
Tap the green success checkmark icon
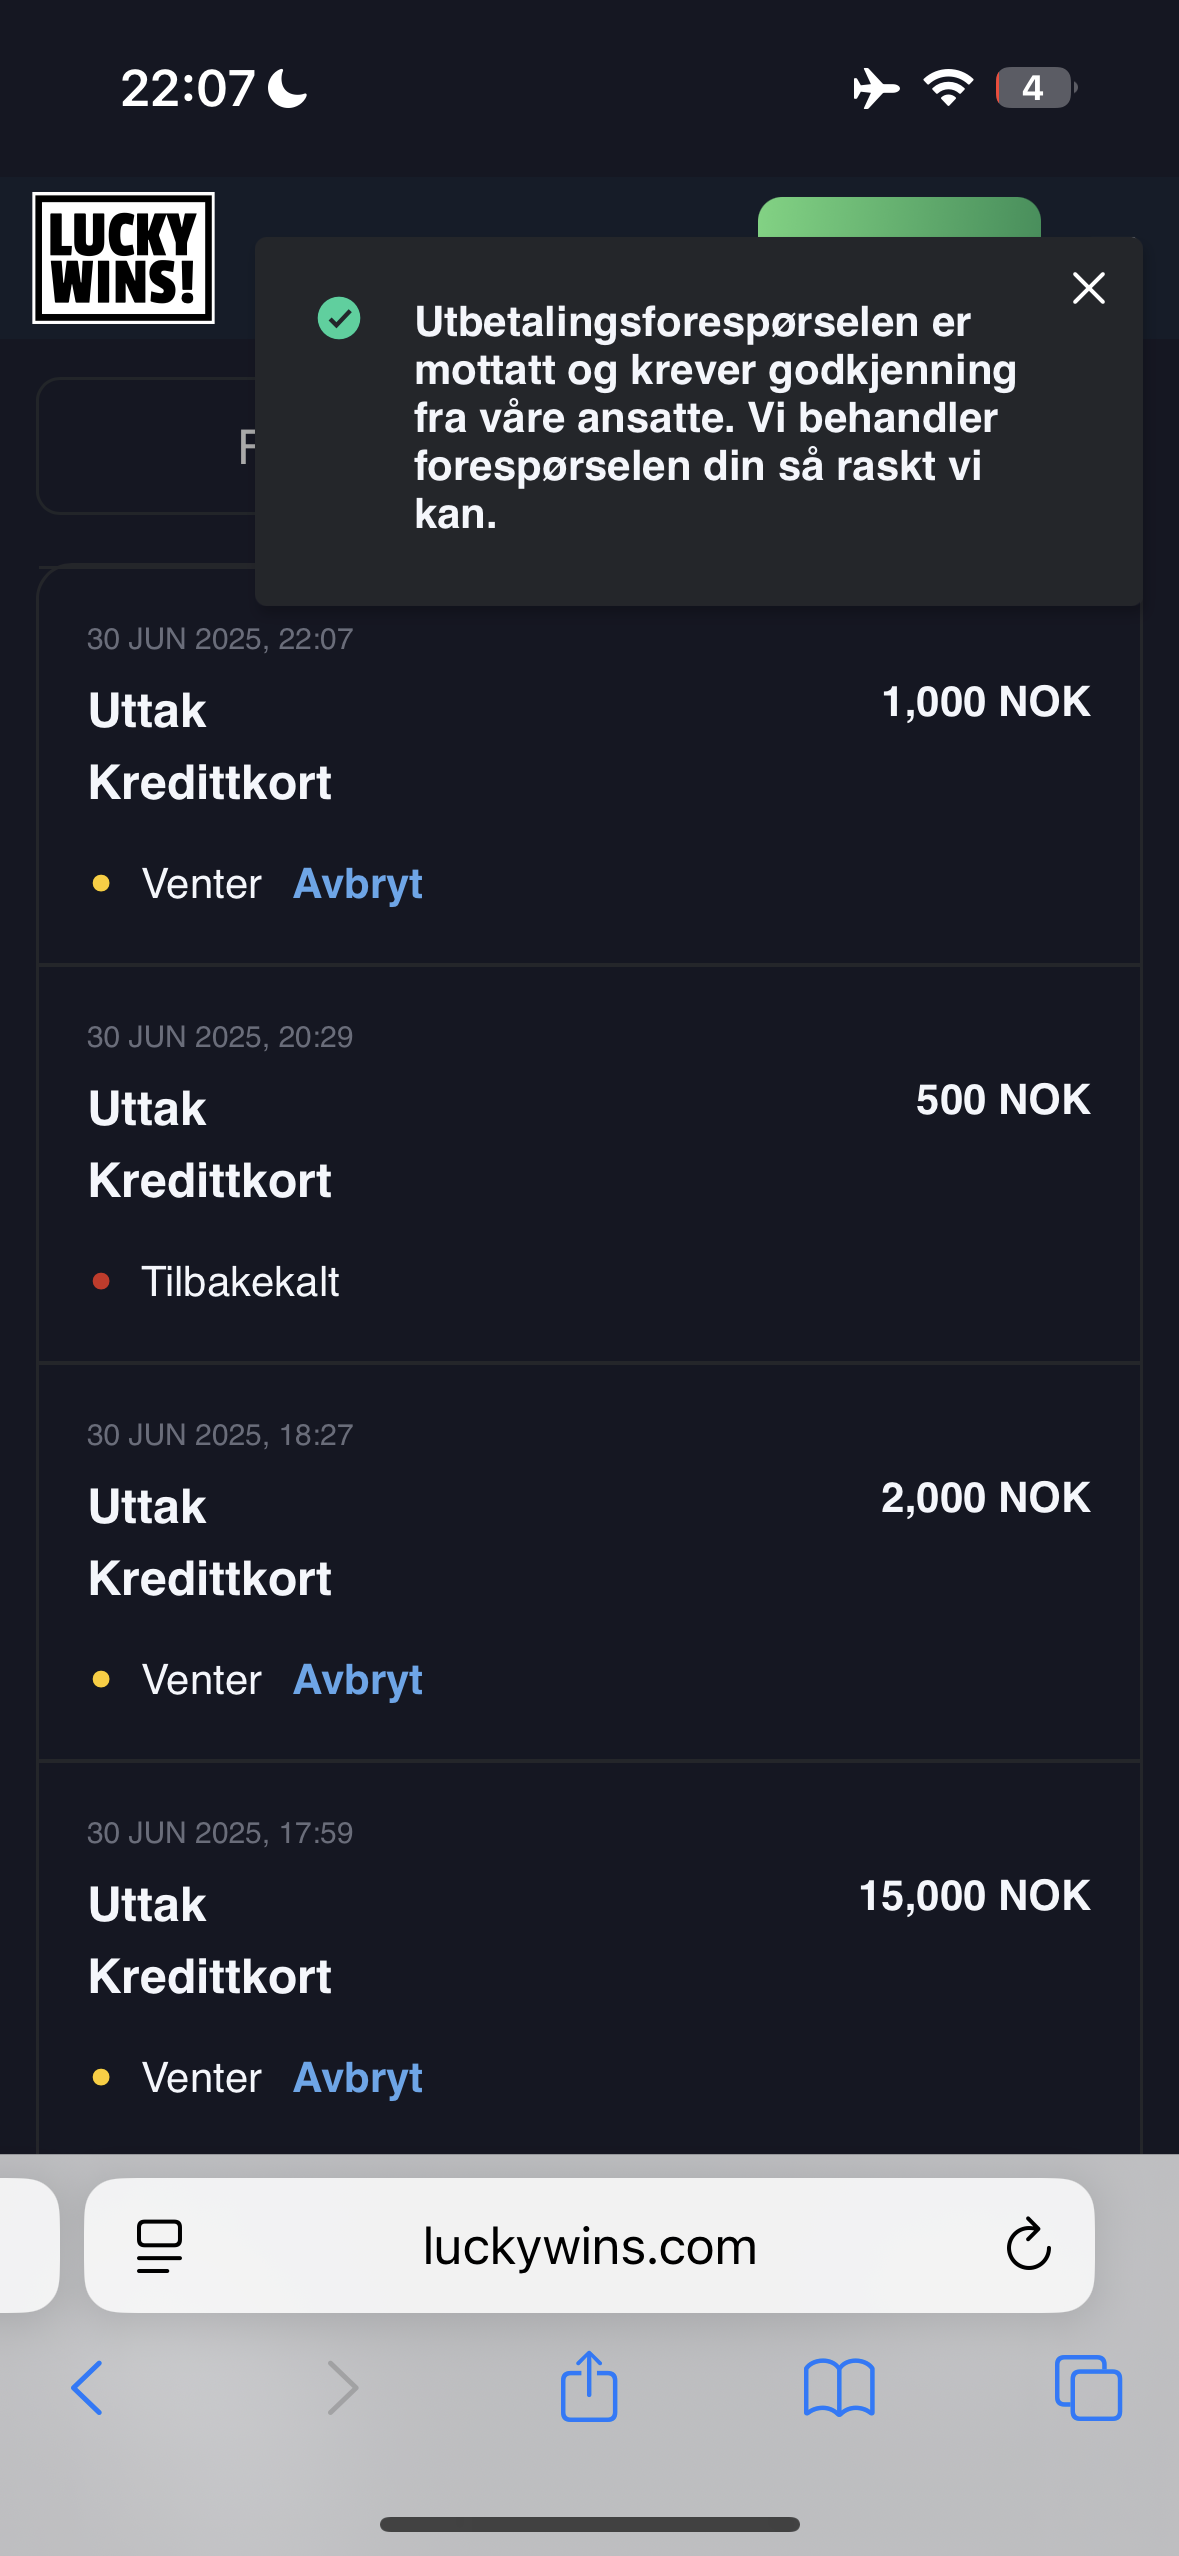[x=339, y=319]
